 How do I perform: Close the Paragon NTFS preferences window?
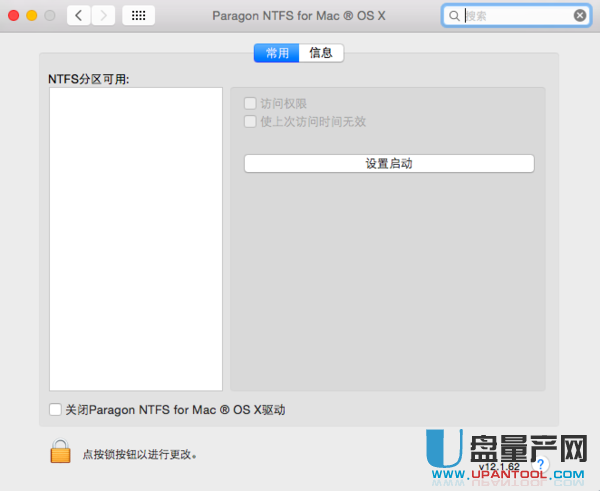14,16
